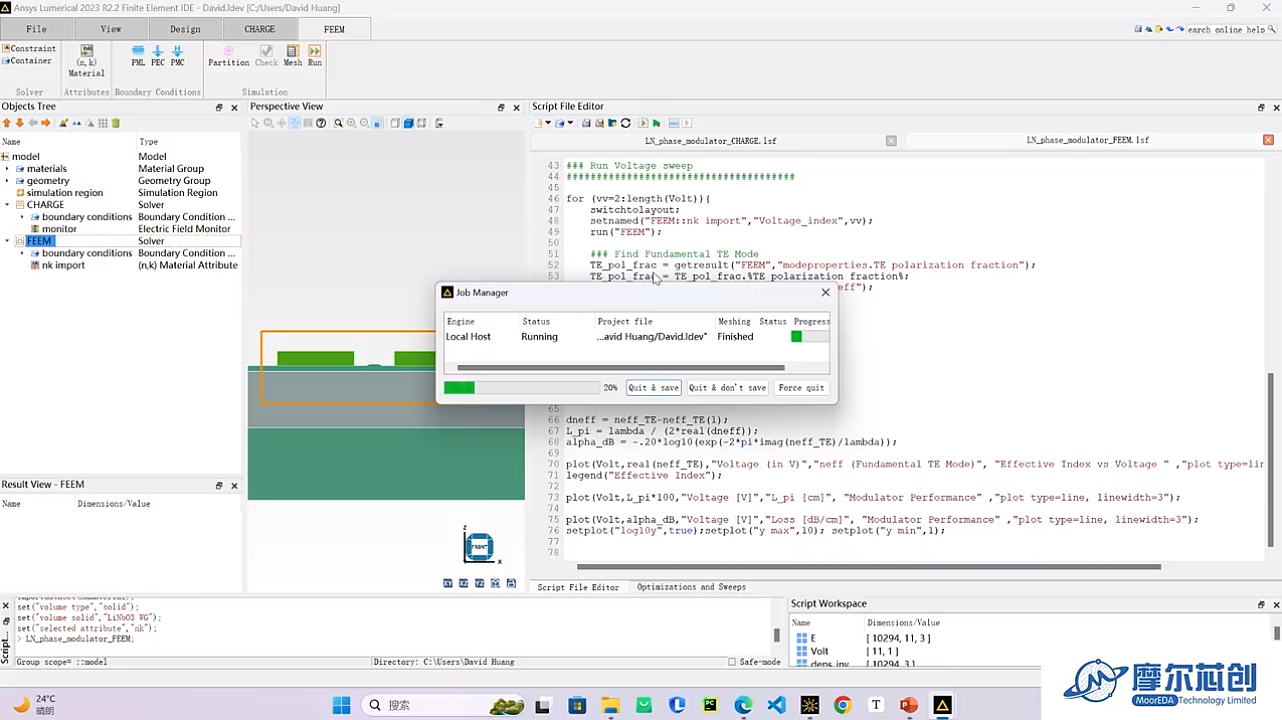The height and width of the screenshot is (720, 1282).
Task: Open the View ribbon tab
Action: coord(111,29)
